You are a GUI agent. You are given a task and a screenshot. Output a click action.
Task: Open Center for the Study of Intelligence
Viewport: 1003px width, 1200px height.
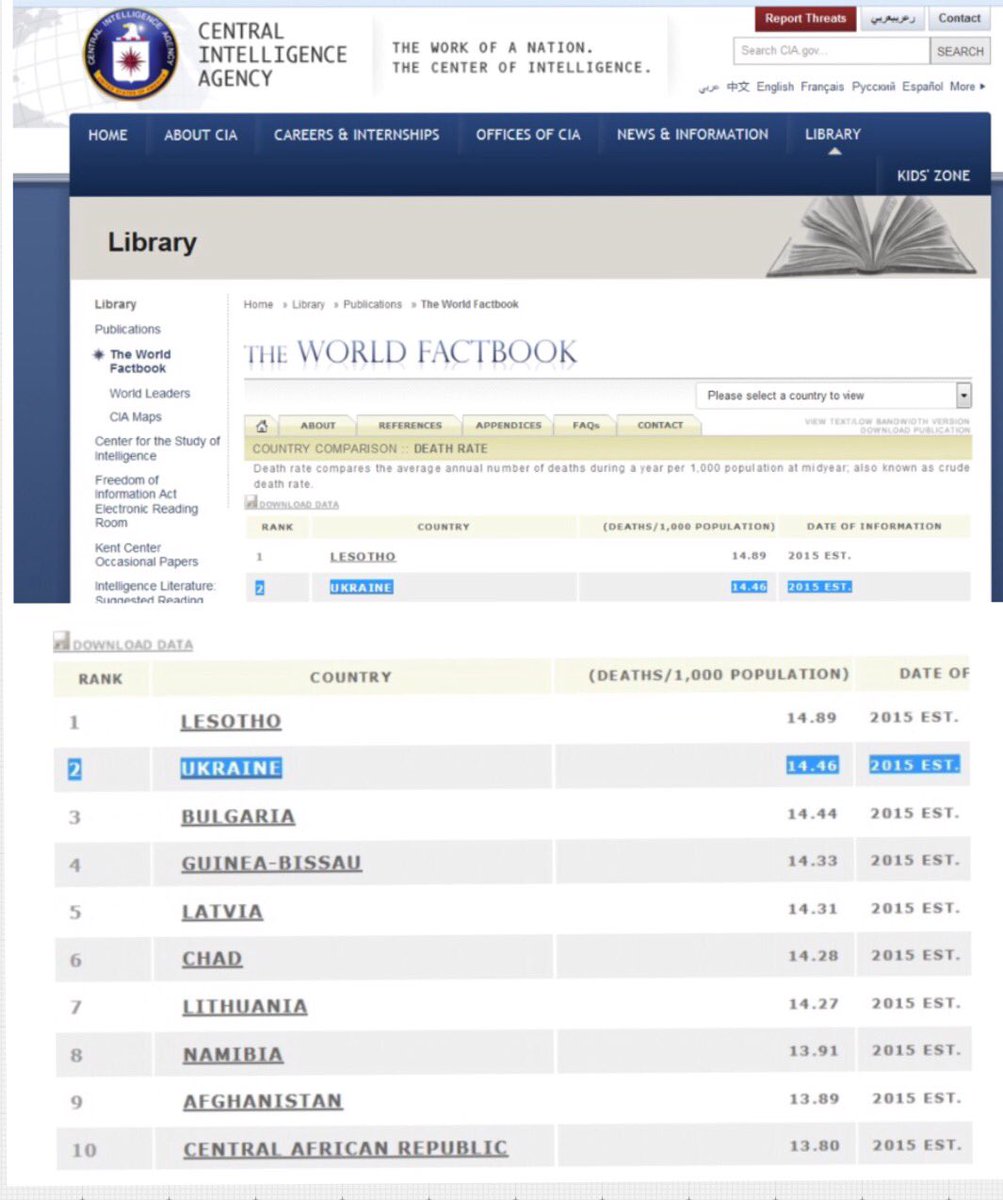coord(157,448)
